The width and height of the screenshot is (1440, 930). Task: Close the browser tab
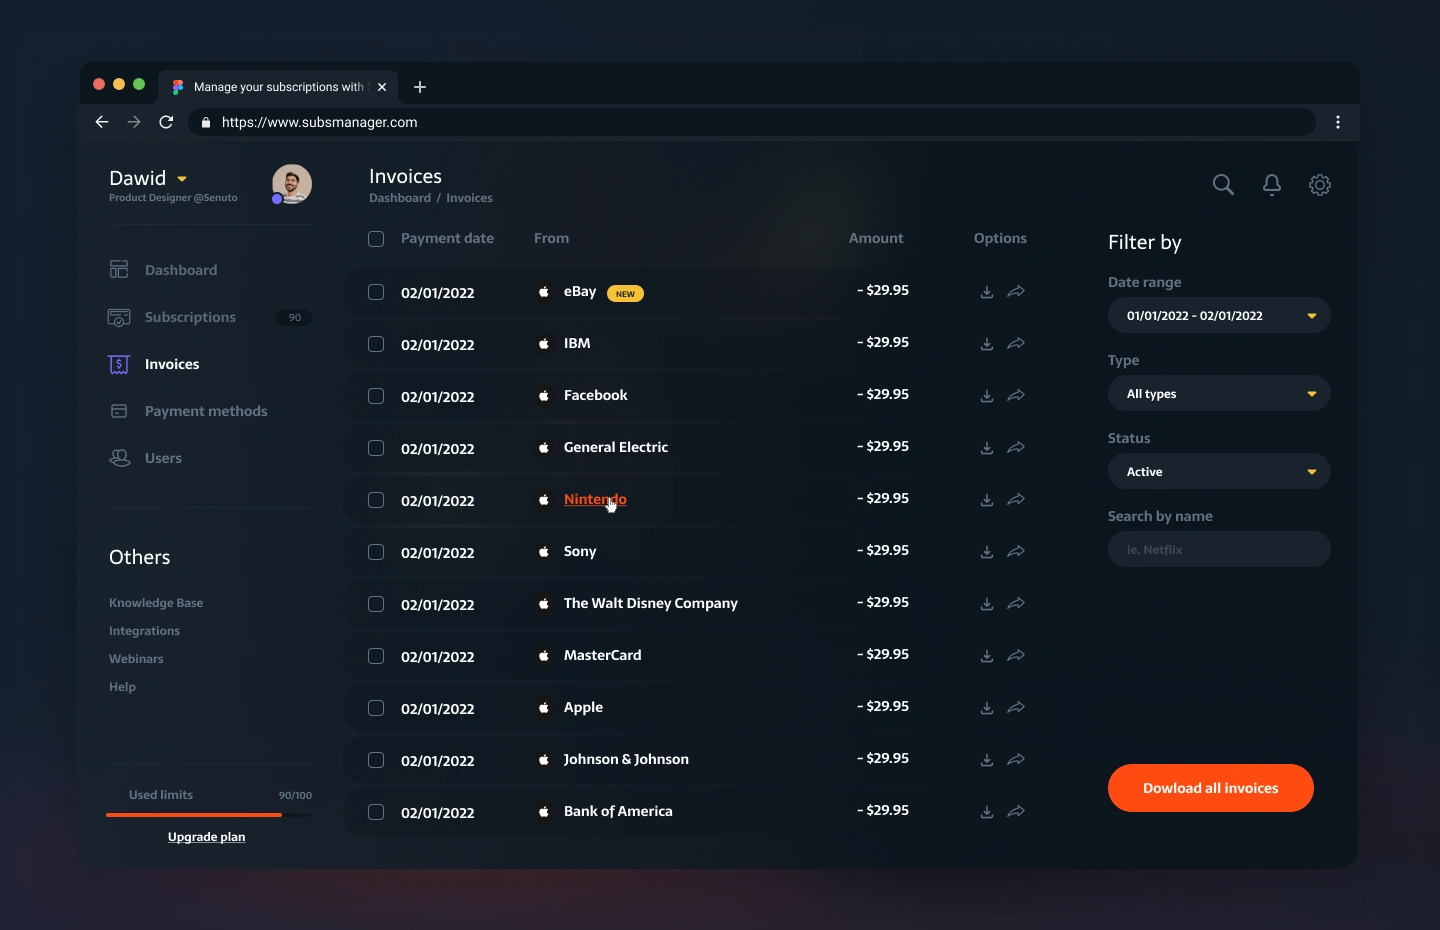(x=382, y=87)
